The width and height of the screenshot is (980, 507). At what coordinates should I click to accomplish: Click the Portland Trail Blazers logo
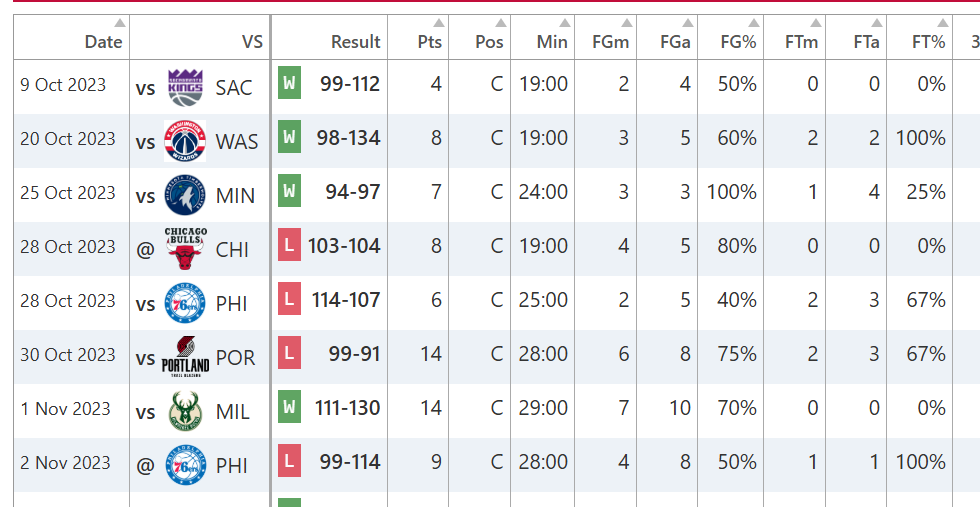tap(185, 356)
